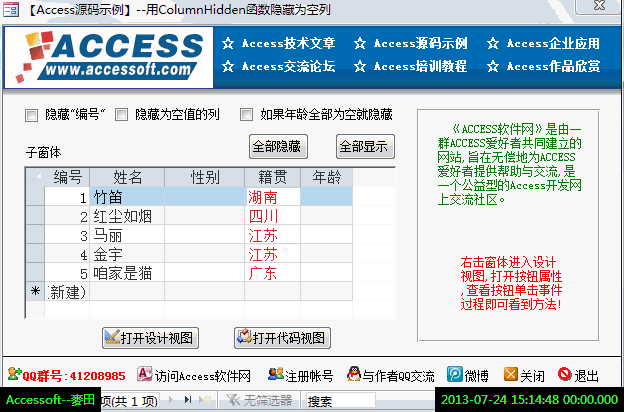Click the 年龄 column header
The width and height of the screenshot is (624, 412).
[x=326, y=177]
